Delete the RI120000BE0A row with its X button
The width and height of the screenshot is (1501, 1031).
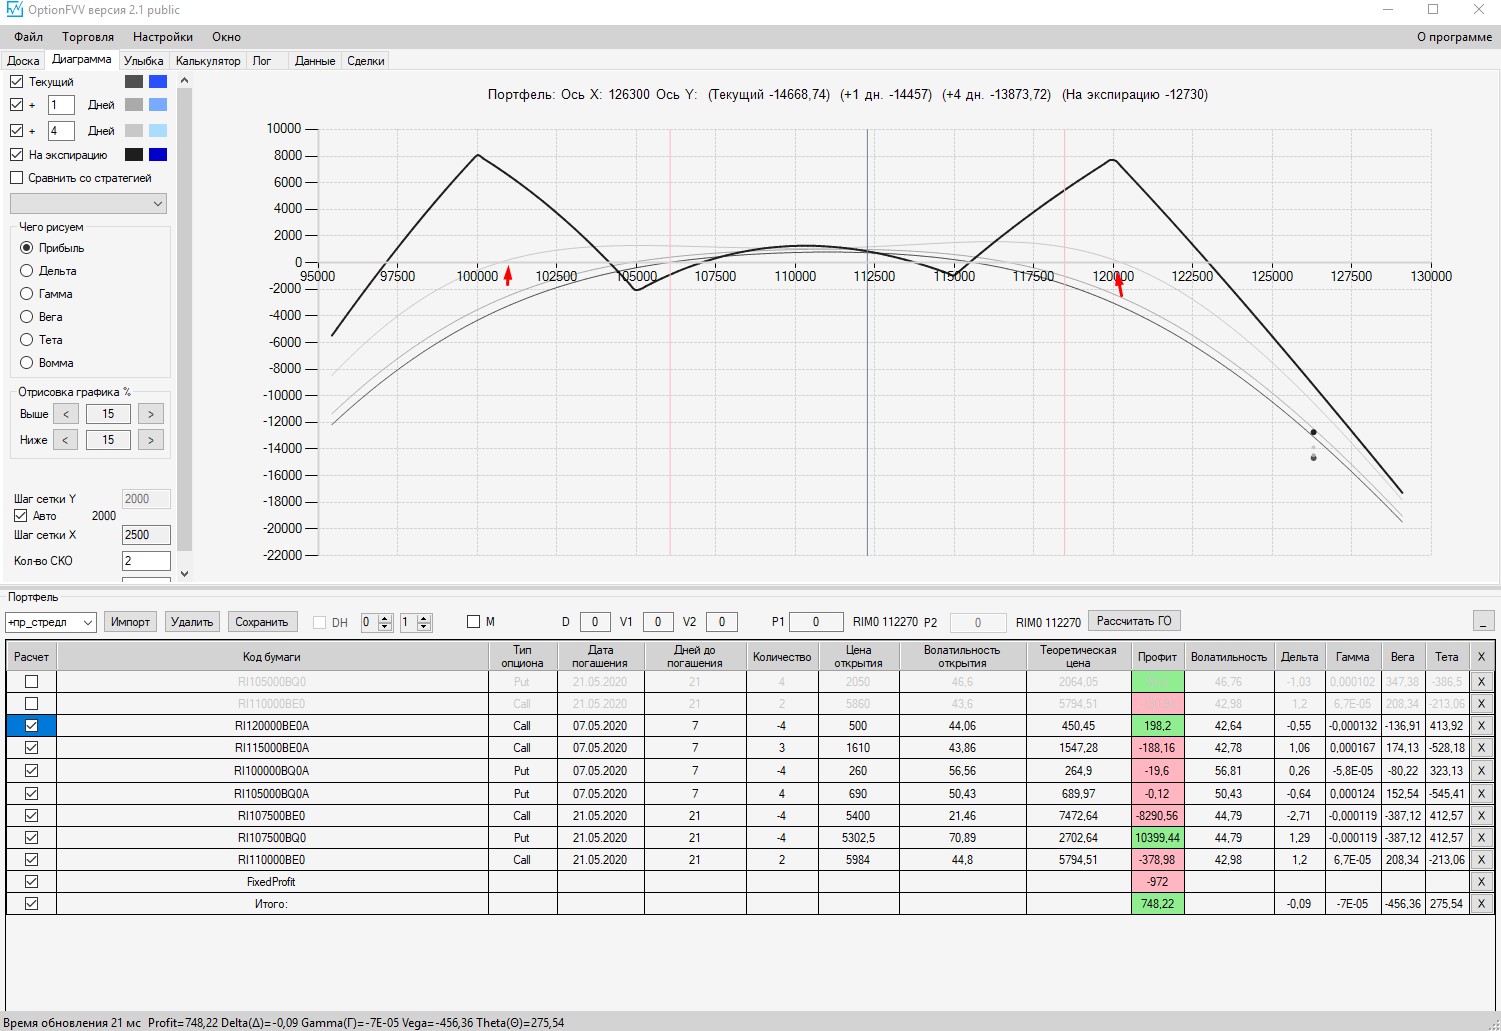pos(1481,726)
